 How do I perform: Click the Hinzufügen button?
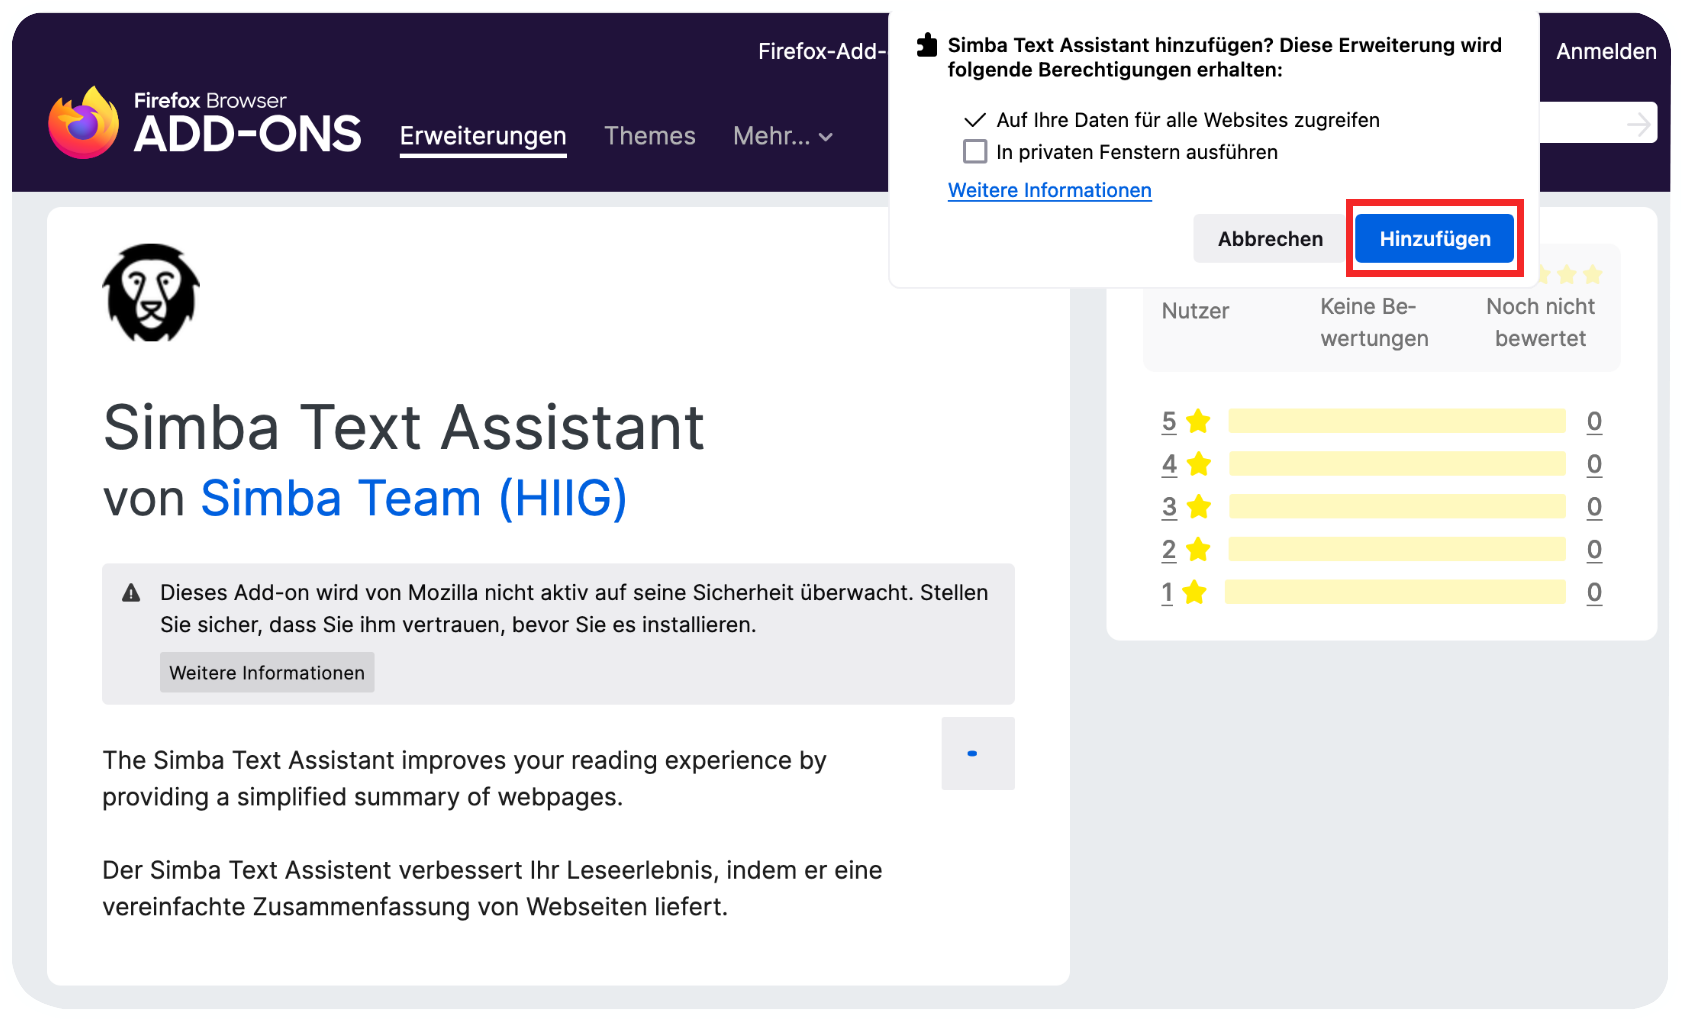coord(1434,239)
